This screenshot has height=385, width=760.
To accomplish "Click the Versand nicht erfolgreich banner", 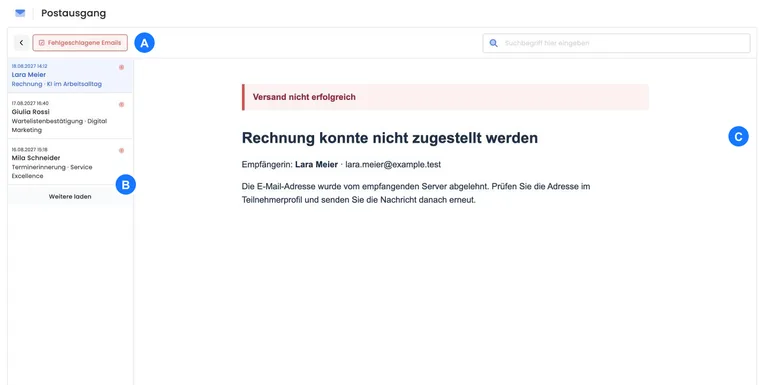I will (x=445, y=97).
